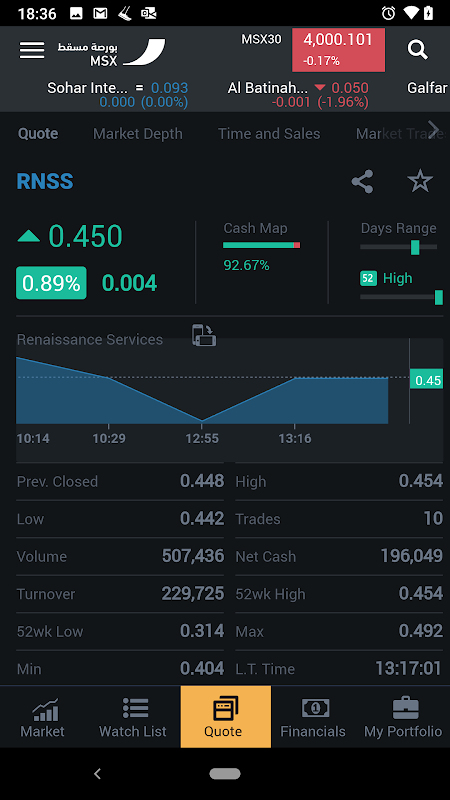Tap the alarm status bar icon
Screen dimensions: 450x800
[388, 13]
